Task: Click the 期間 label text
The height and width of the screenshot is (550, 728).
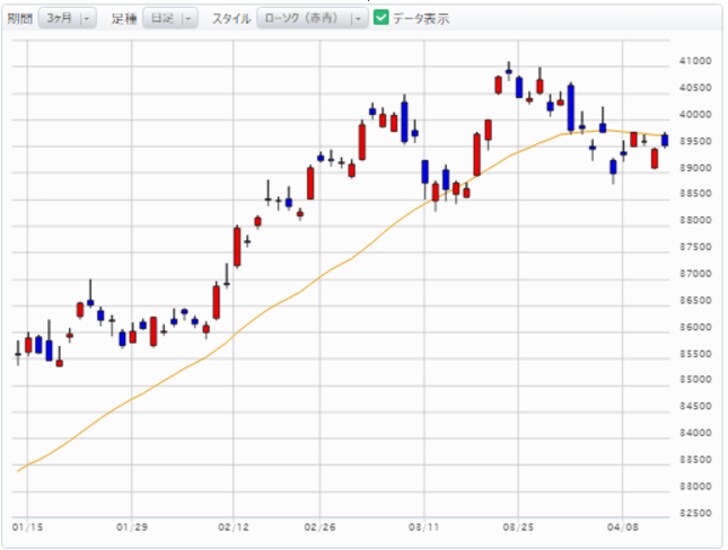Action: [19, 18]
